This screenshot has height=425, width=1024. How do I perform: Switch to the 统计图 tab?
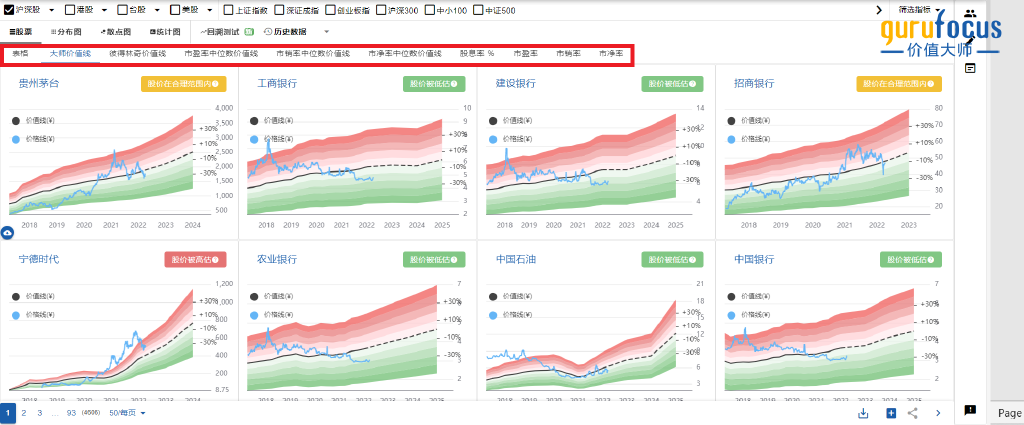[x=165, y=31]
